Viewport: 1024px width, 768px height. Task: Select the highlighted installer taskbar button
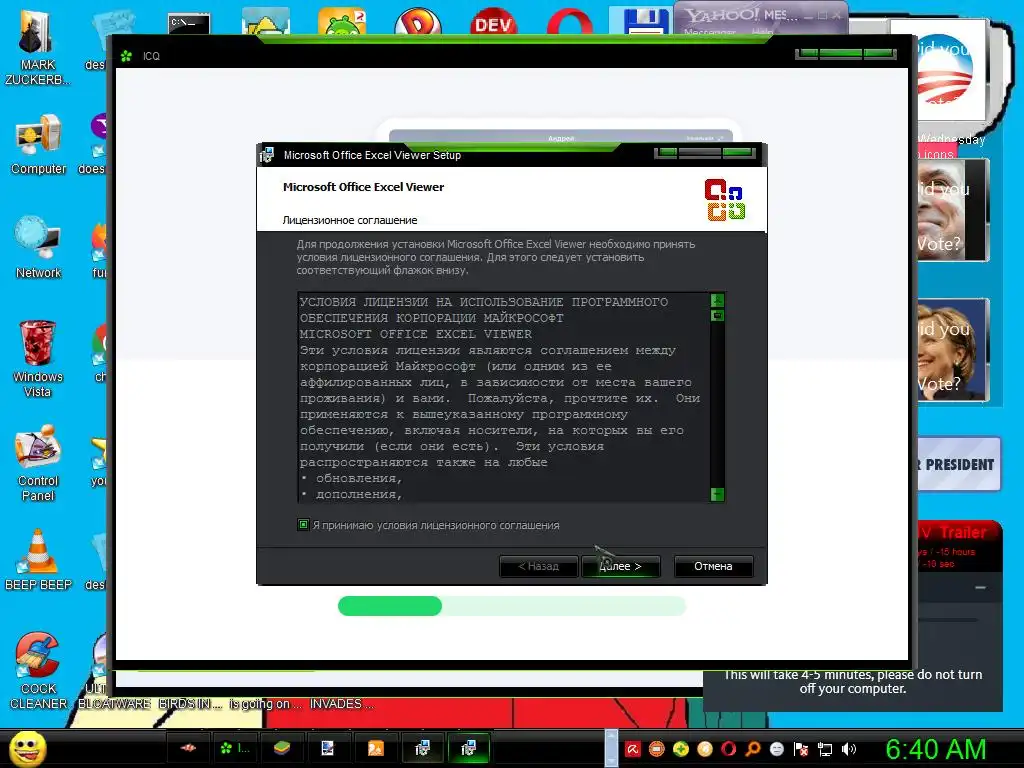(468, 748)
